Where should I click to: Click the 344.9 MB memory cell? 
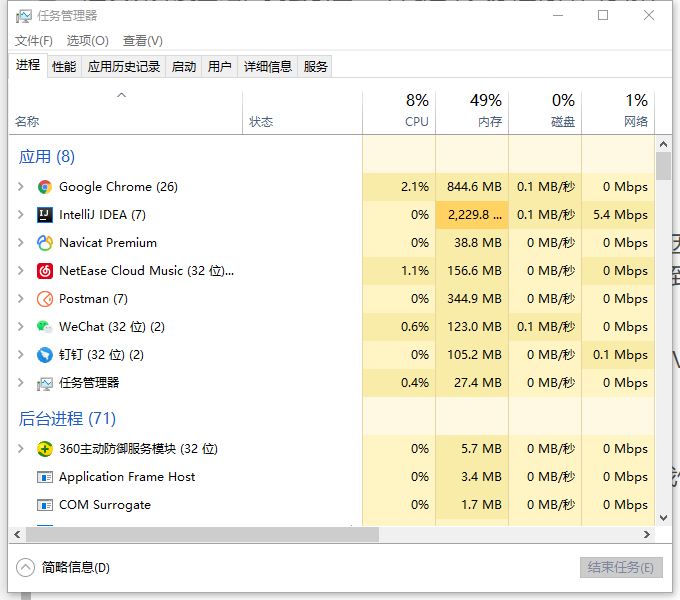click(474, 299)
